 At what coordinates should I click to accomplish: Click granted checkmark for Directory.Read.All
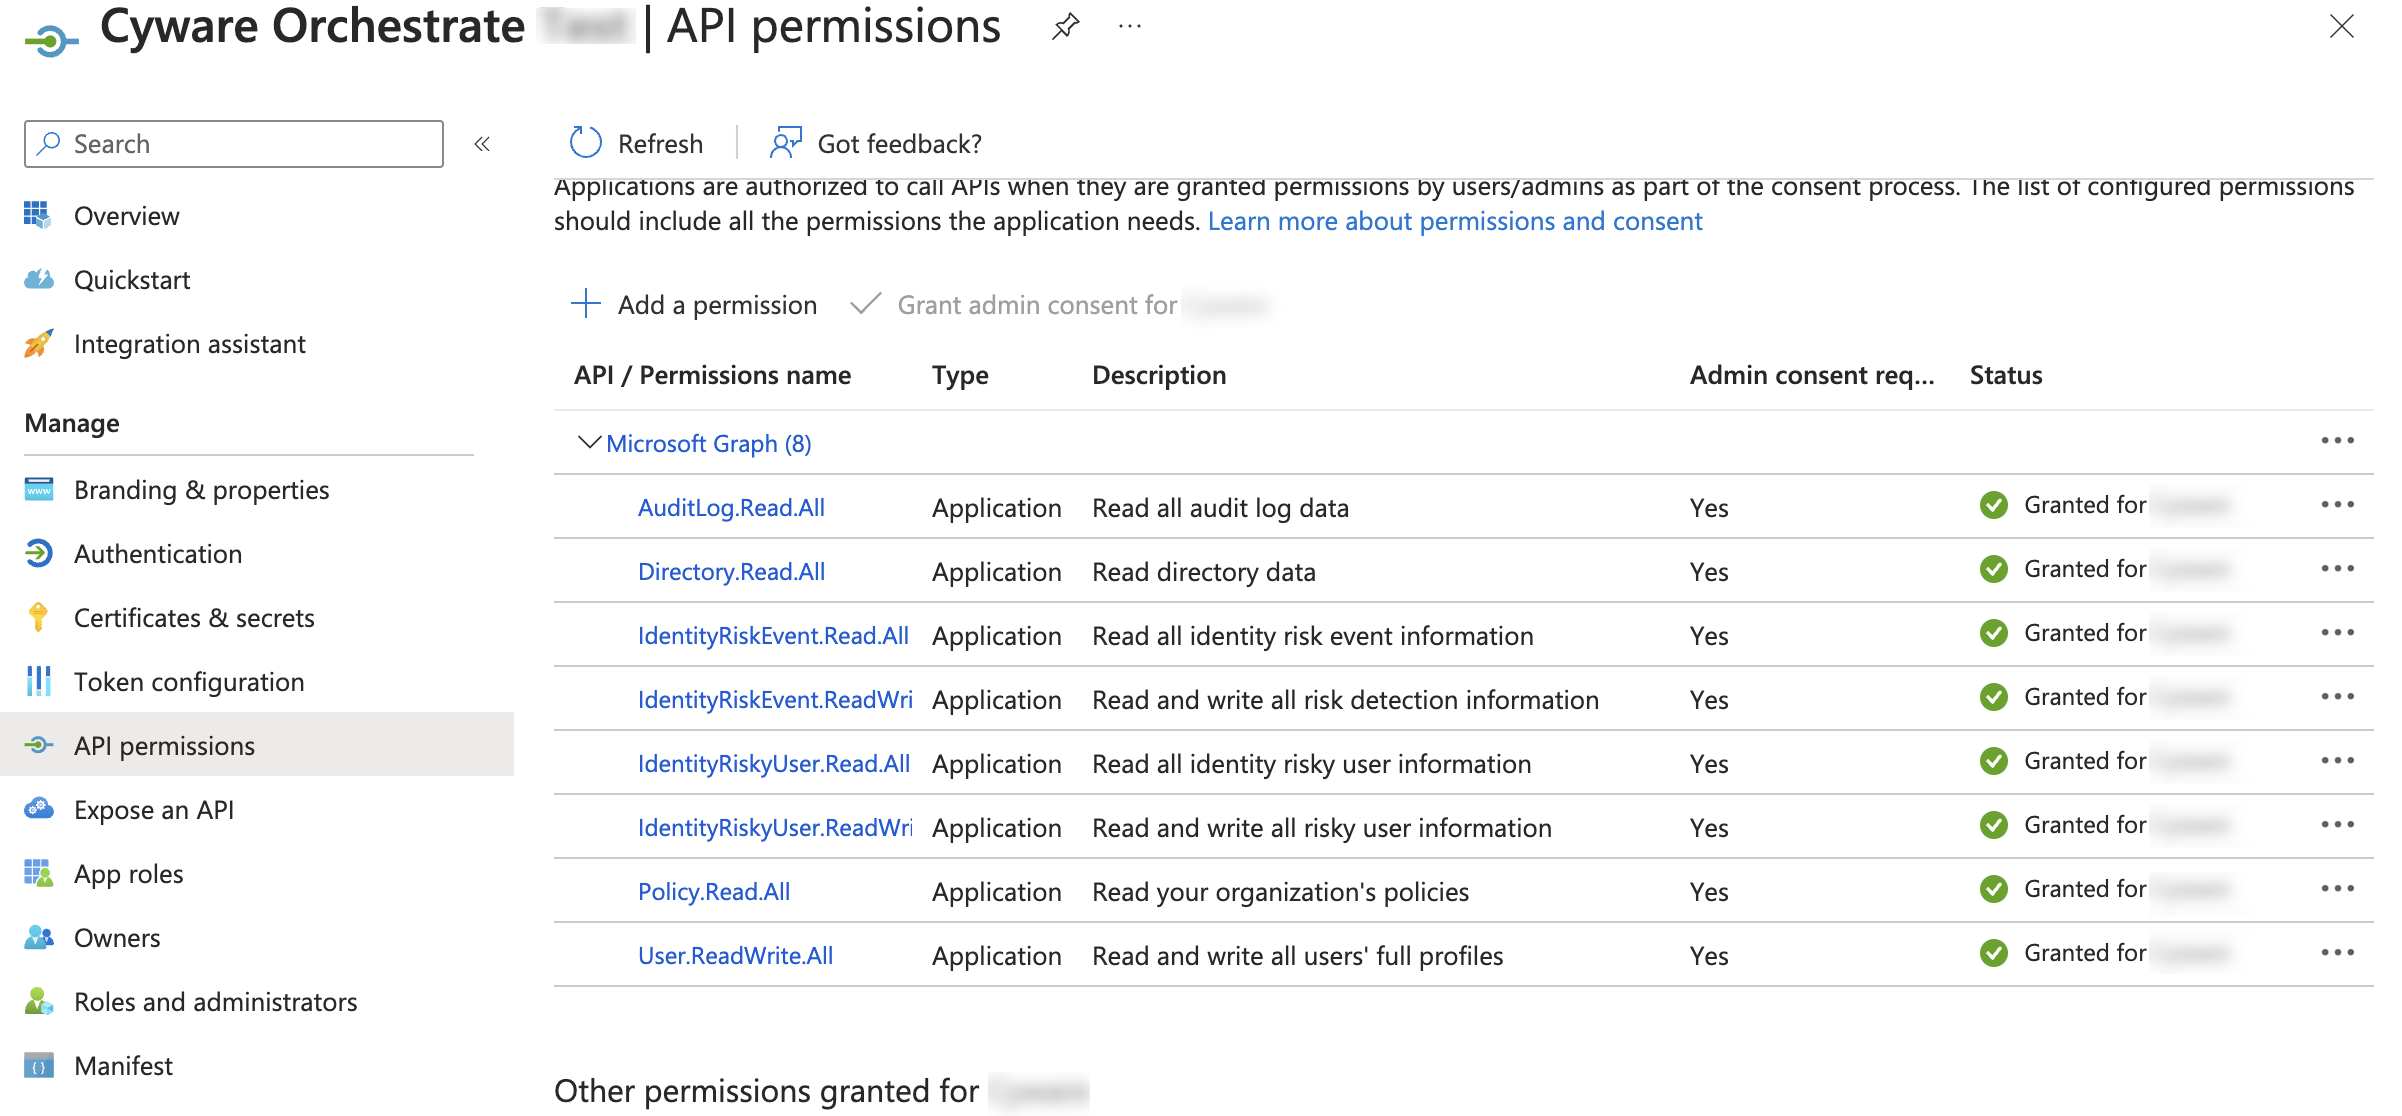tap(1994, 569)
